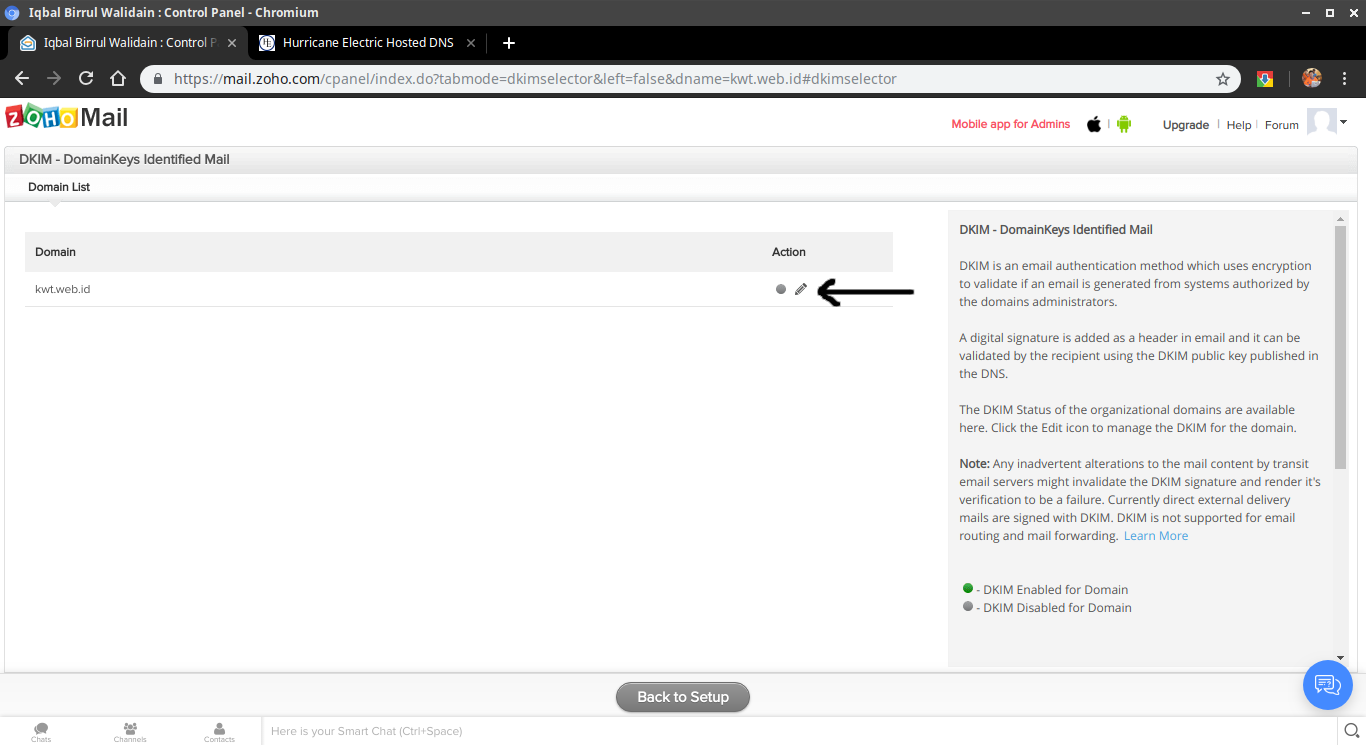Click the pencil edit icon for kwt.web.id
This screenshot has width=1366, height=745.
coord(800,290)
